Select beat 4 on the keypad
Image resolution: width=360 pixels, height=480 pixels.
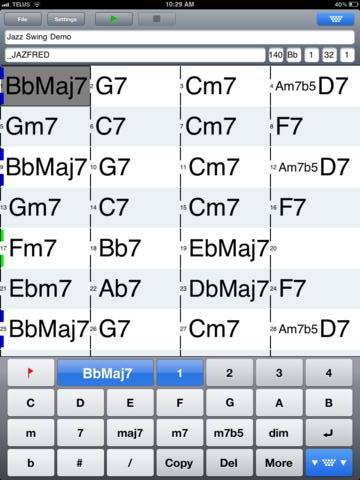[329, 373]
